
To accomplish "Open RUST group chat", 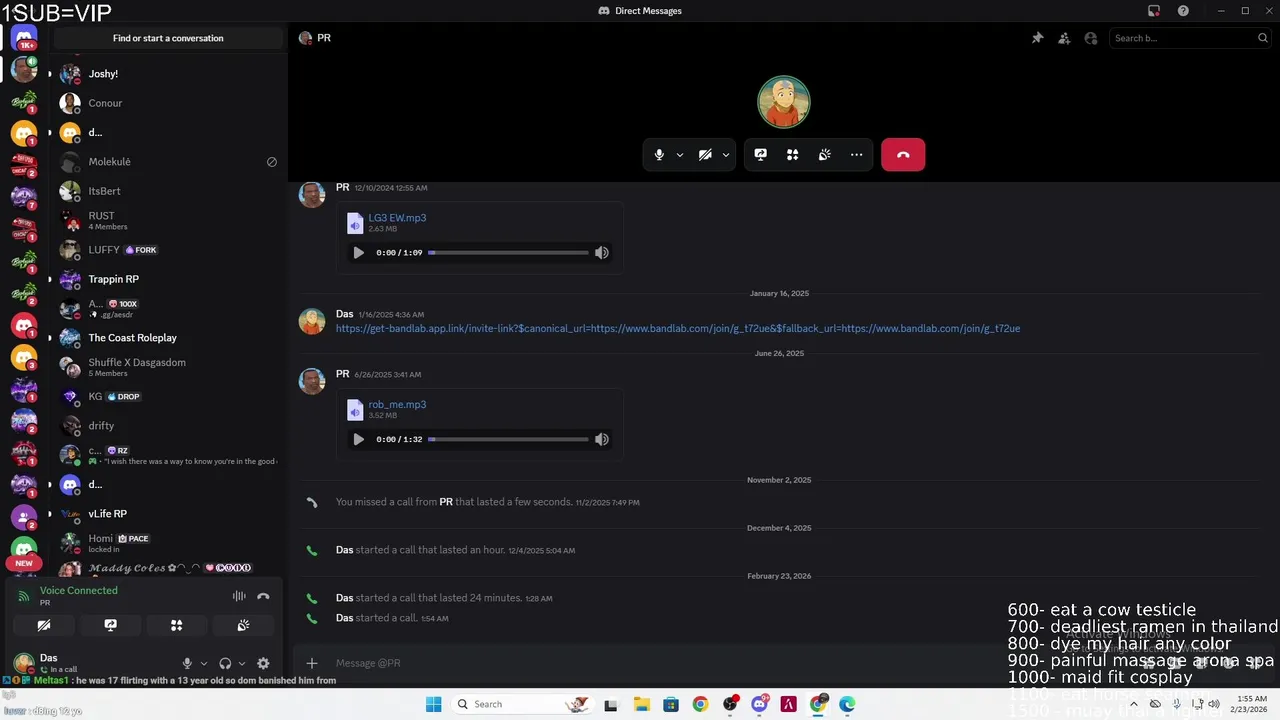I will tap(168, 220).
